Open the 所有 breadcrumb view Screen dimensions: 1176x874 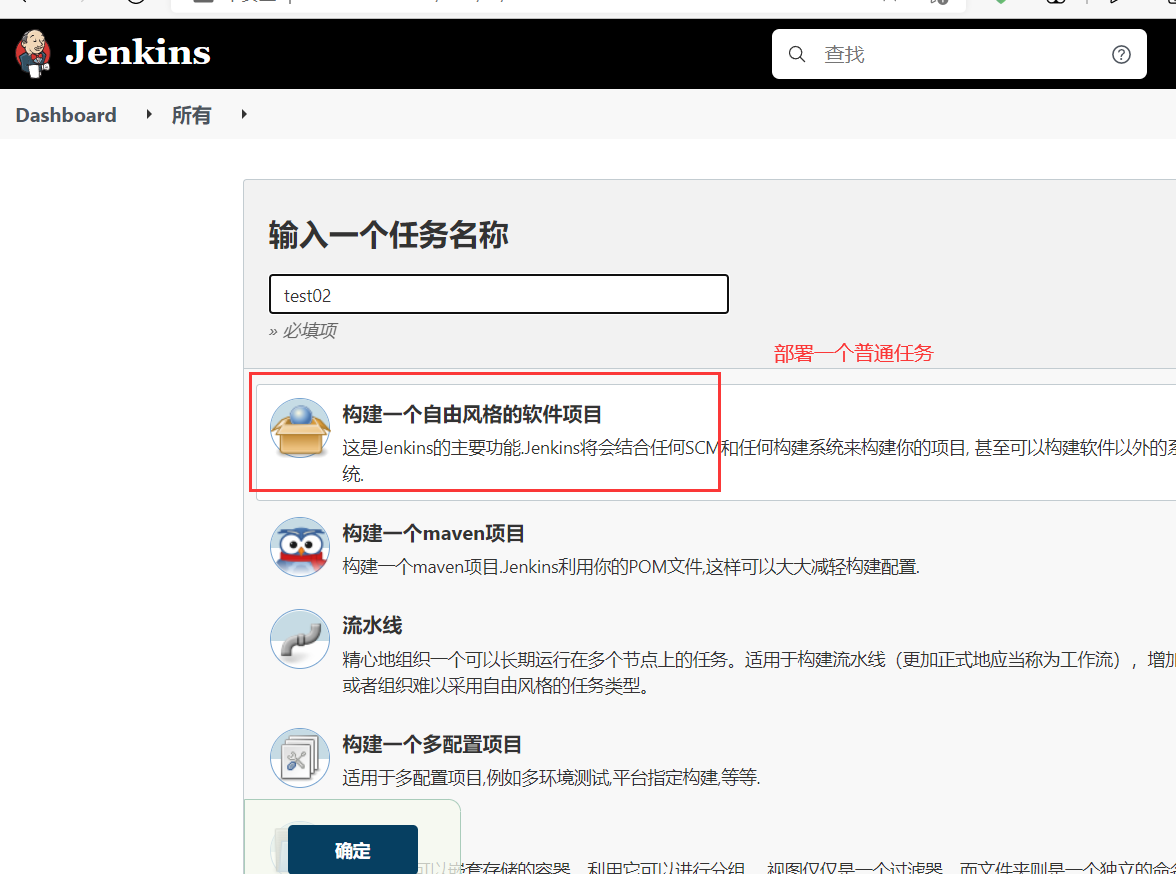191,115
